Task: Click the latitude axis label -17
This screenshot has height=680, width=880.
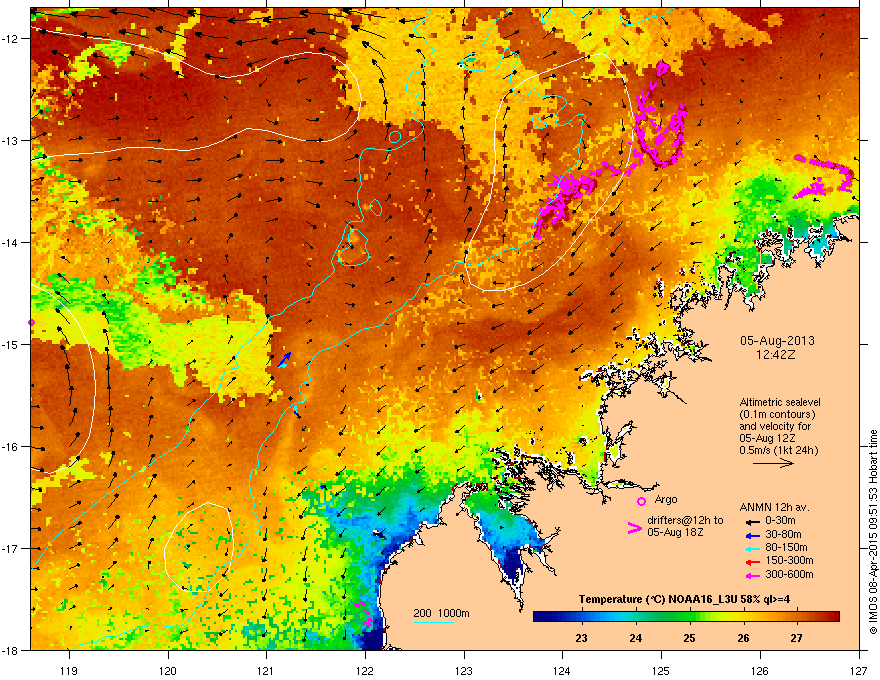Action: [x=11, y=548]
